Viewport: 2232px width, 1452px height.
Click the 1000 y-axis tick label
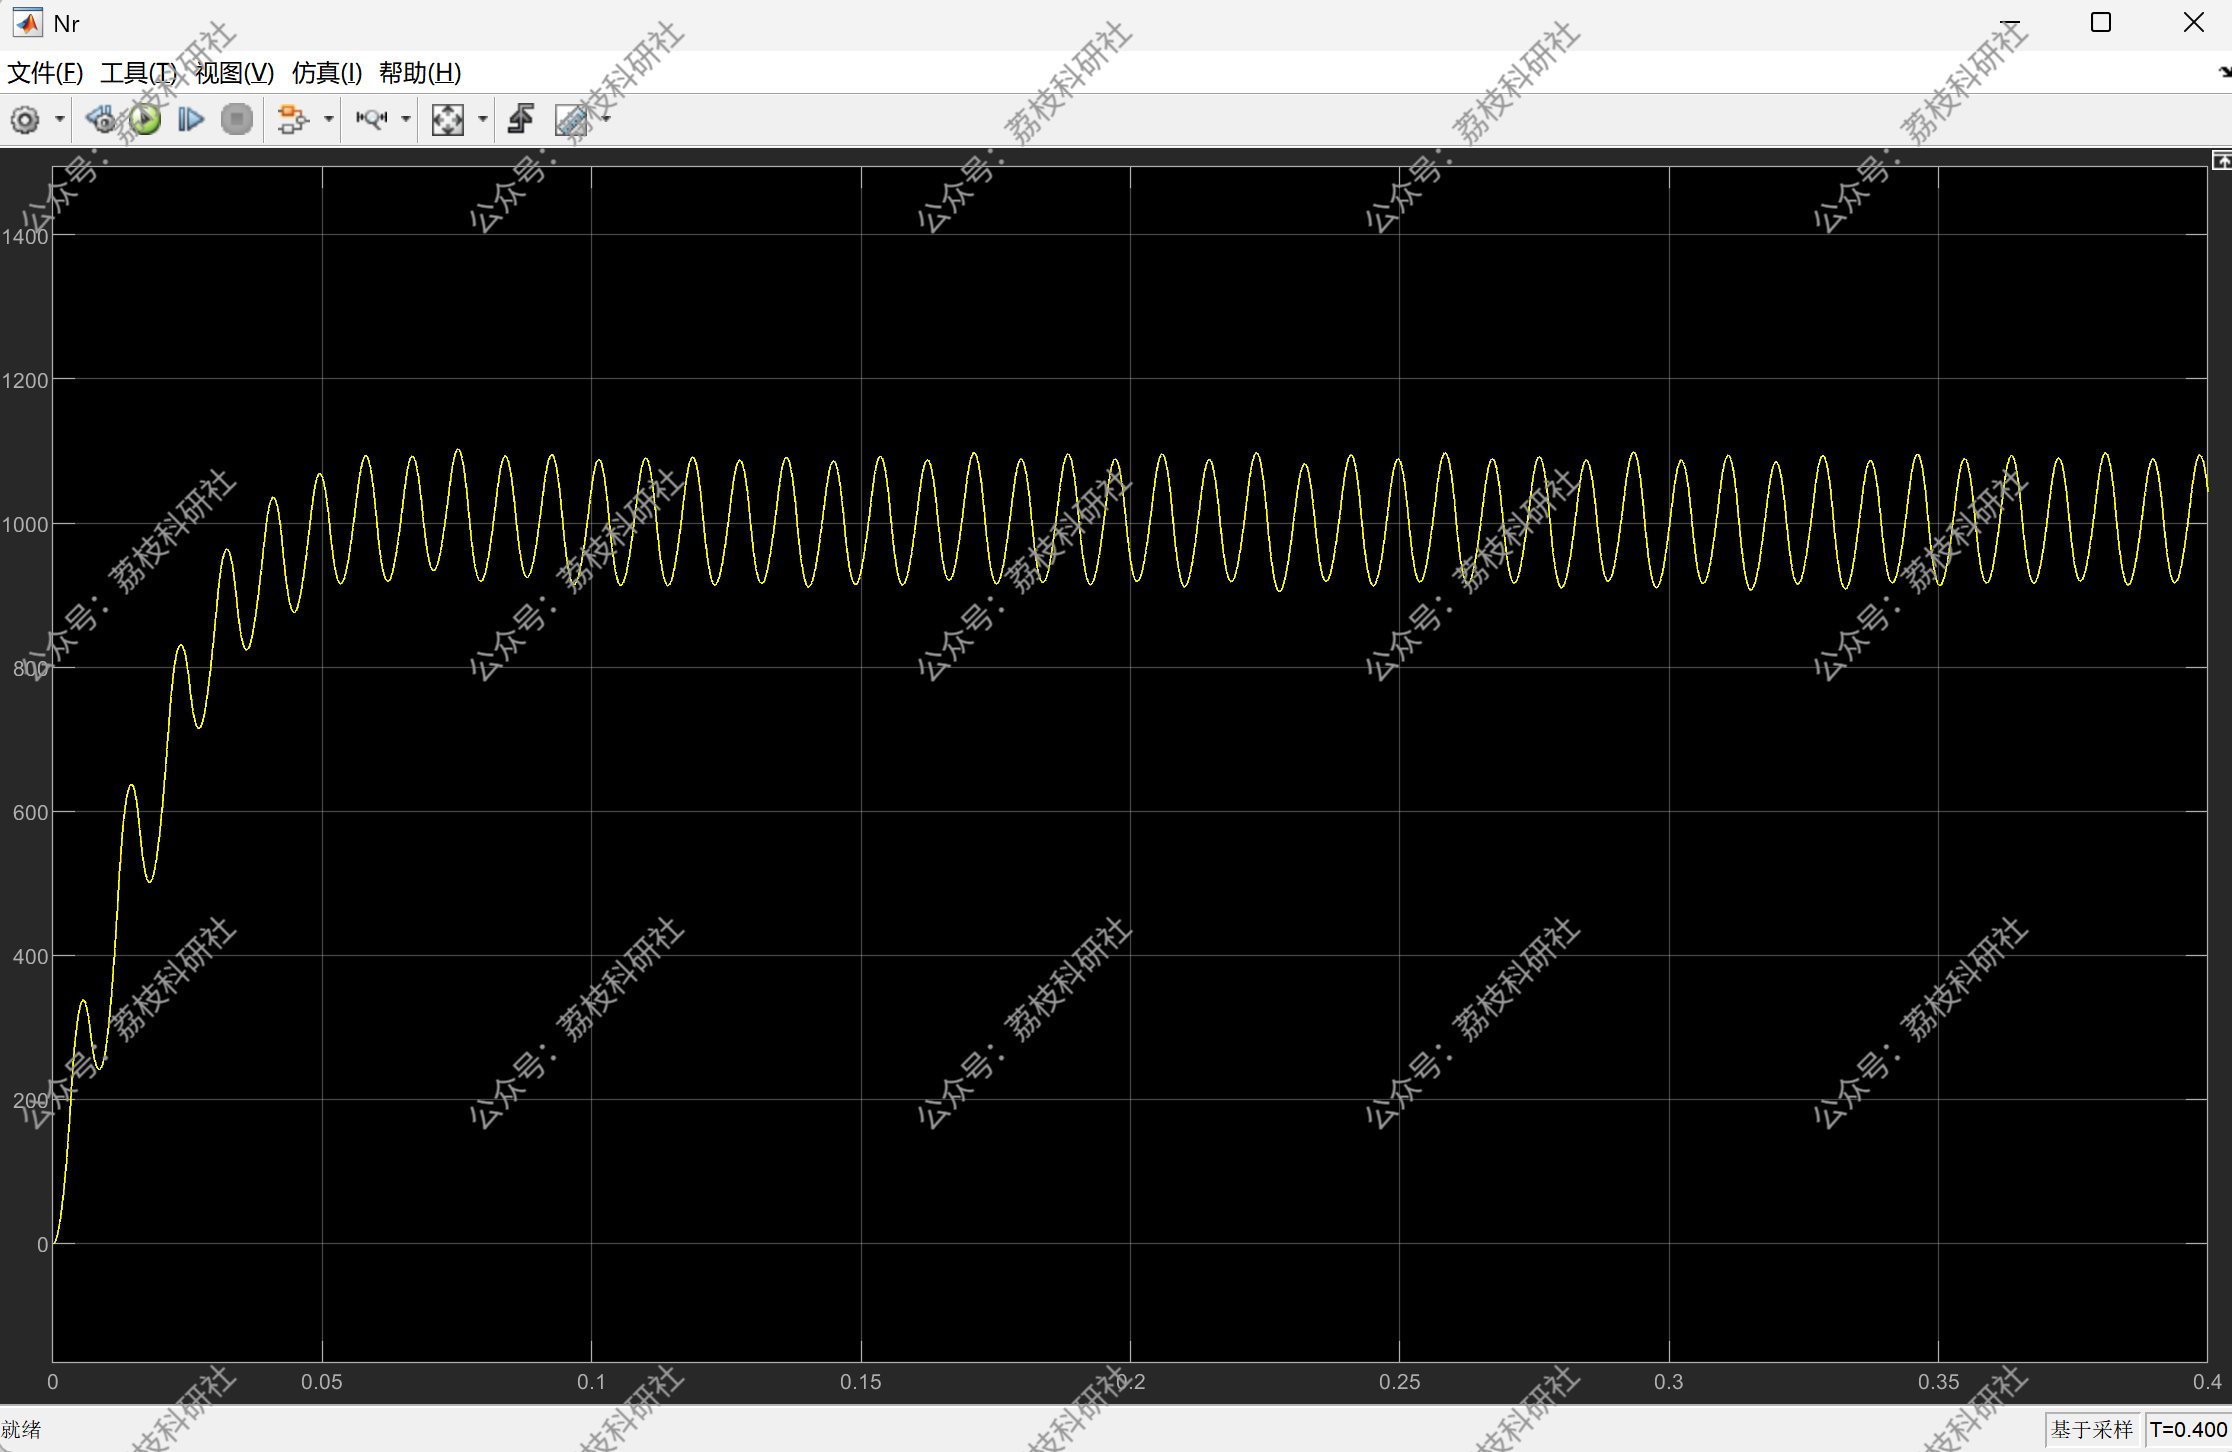tap(25, 525)
